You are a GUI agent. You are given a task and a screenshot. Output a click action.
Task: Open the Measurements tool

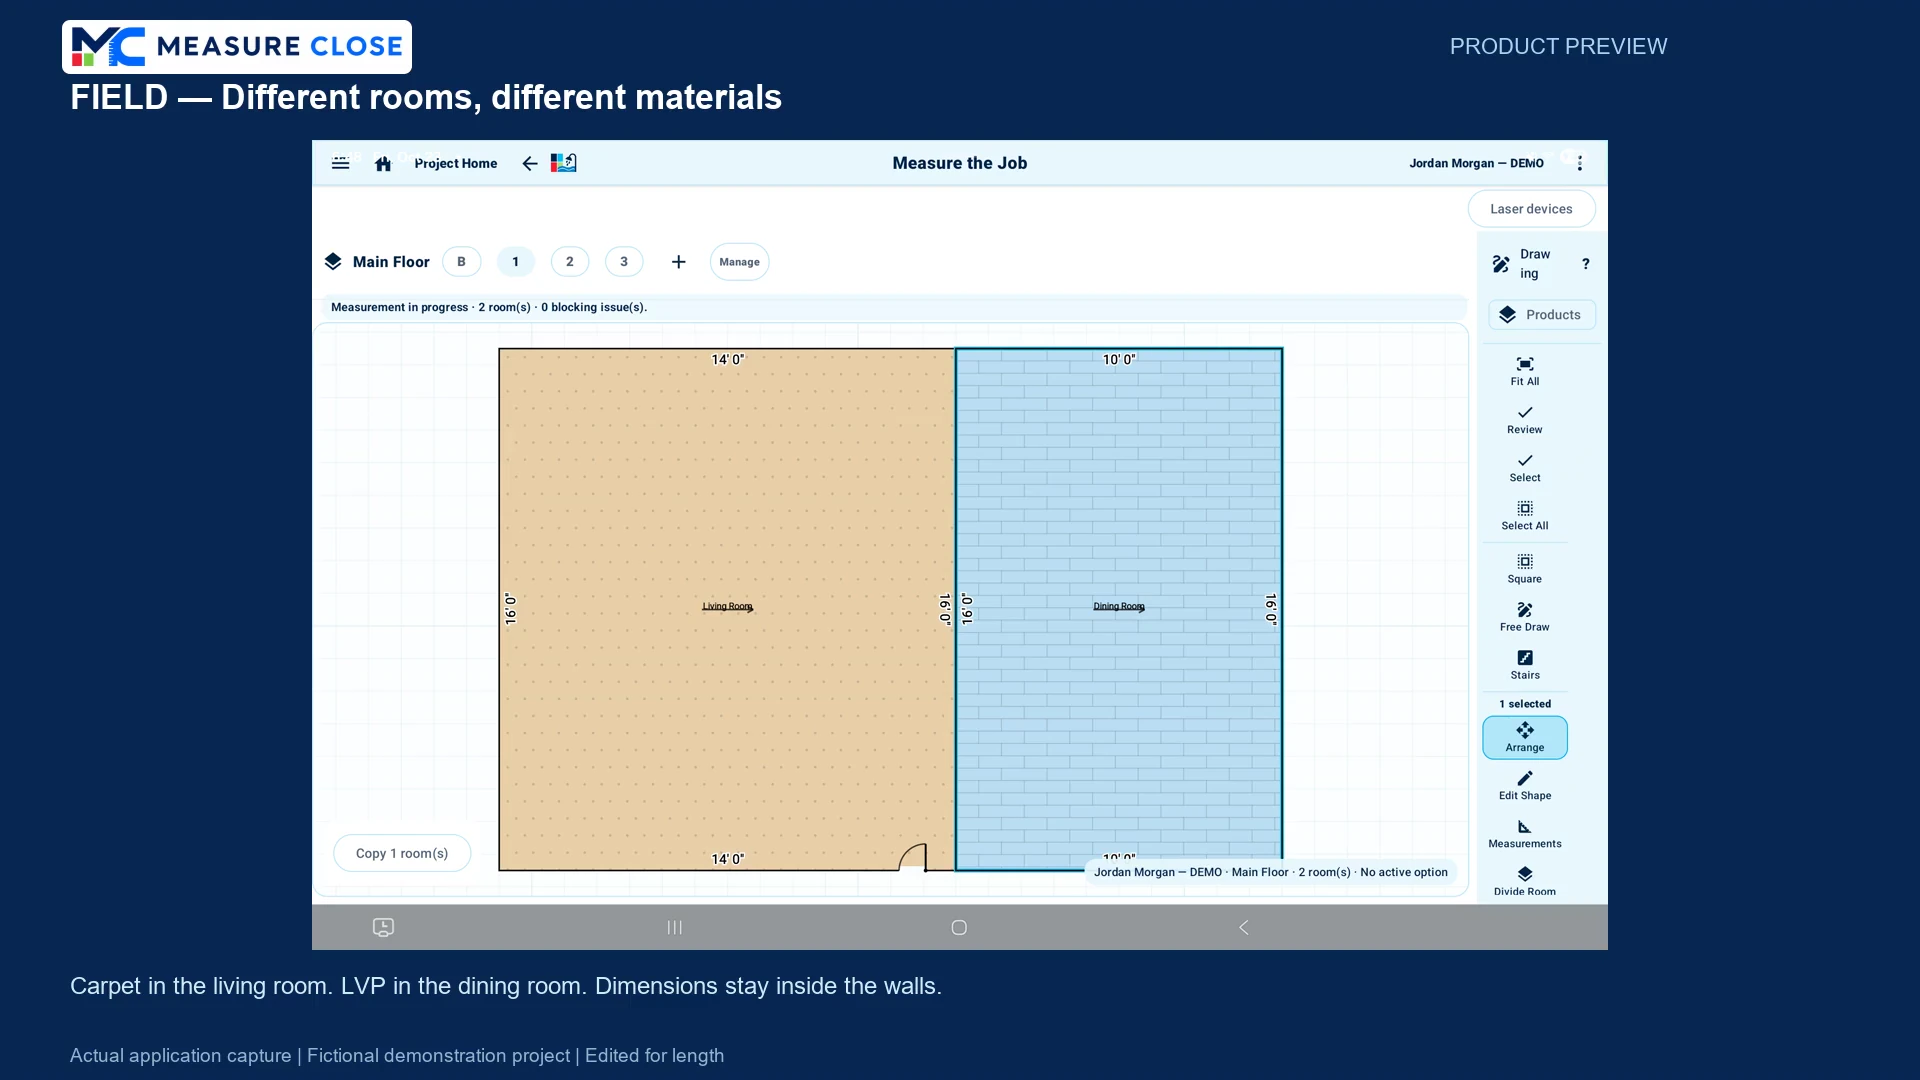[x=1525, y=834]
